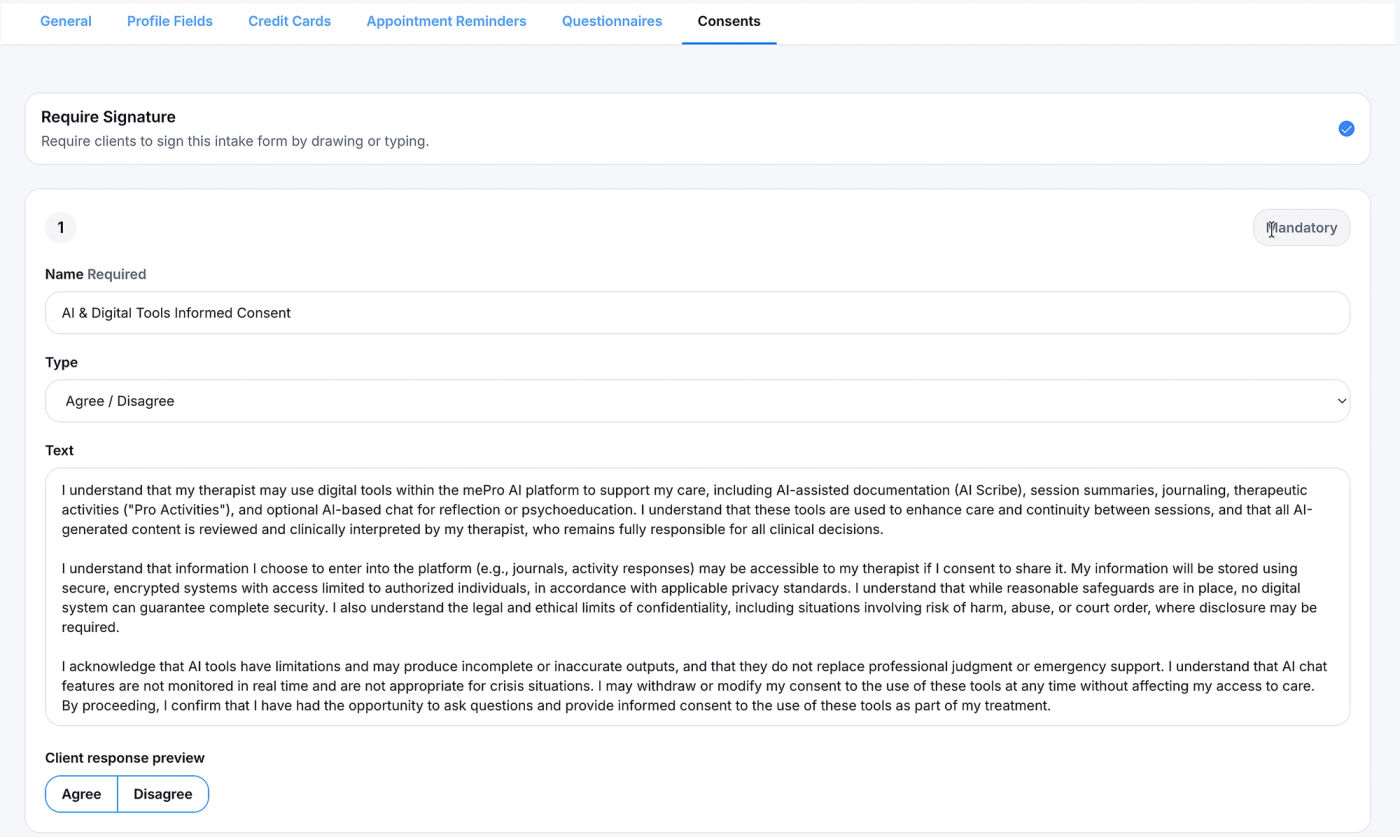This screenshot has width=1400, height=837.
Task: Toggle the Require Signature checkmark
Action: (x=1346, y=129)
